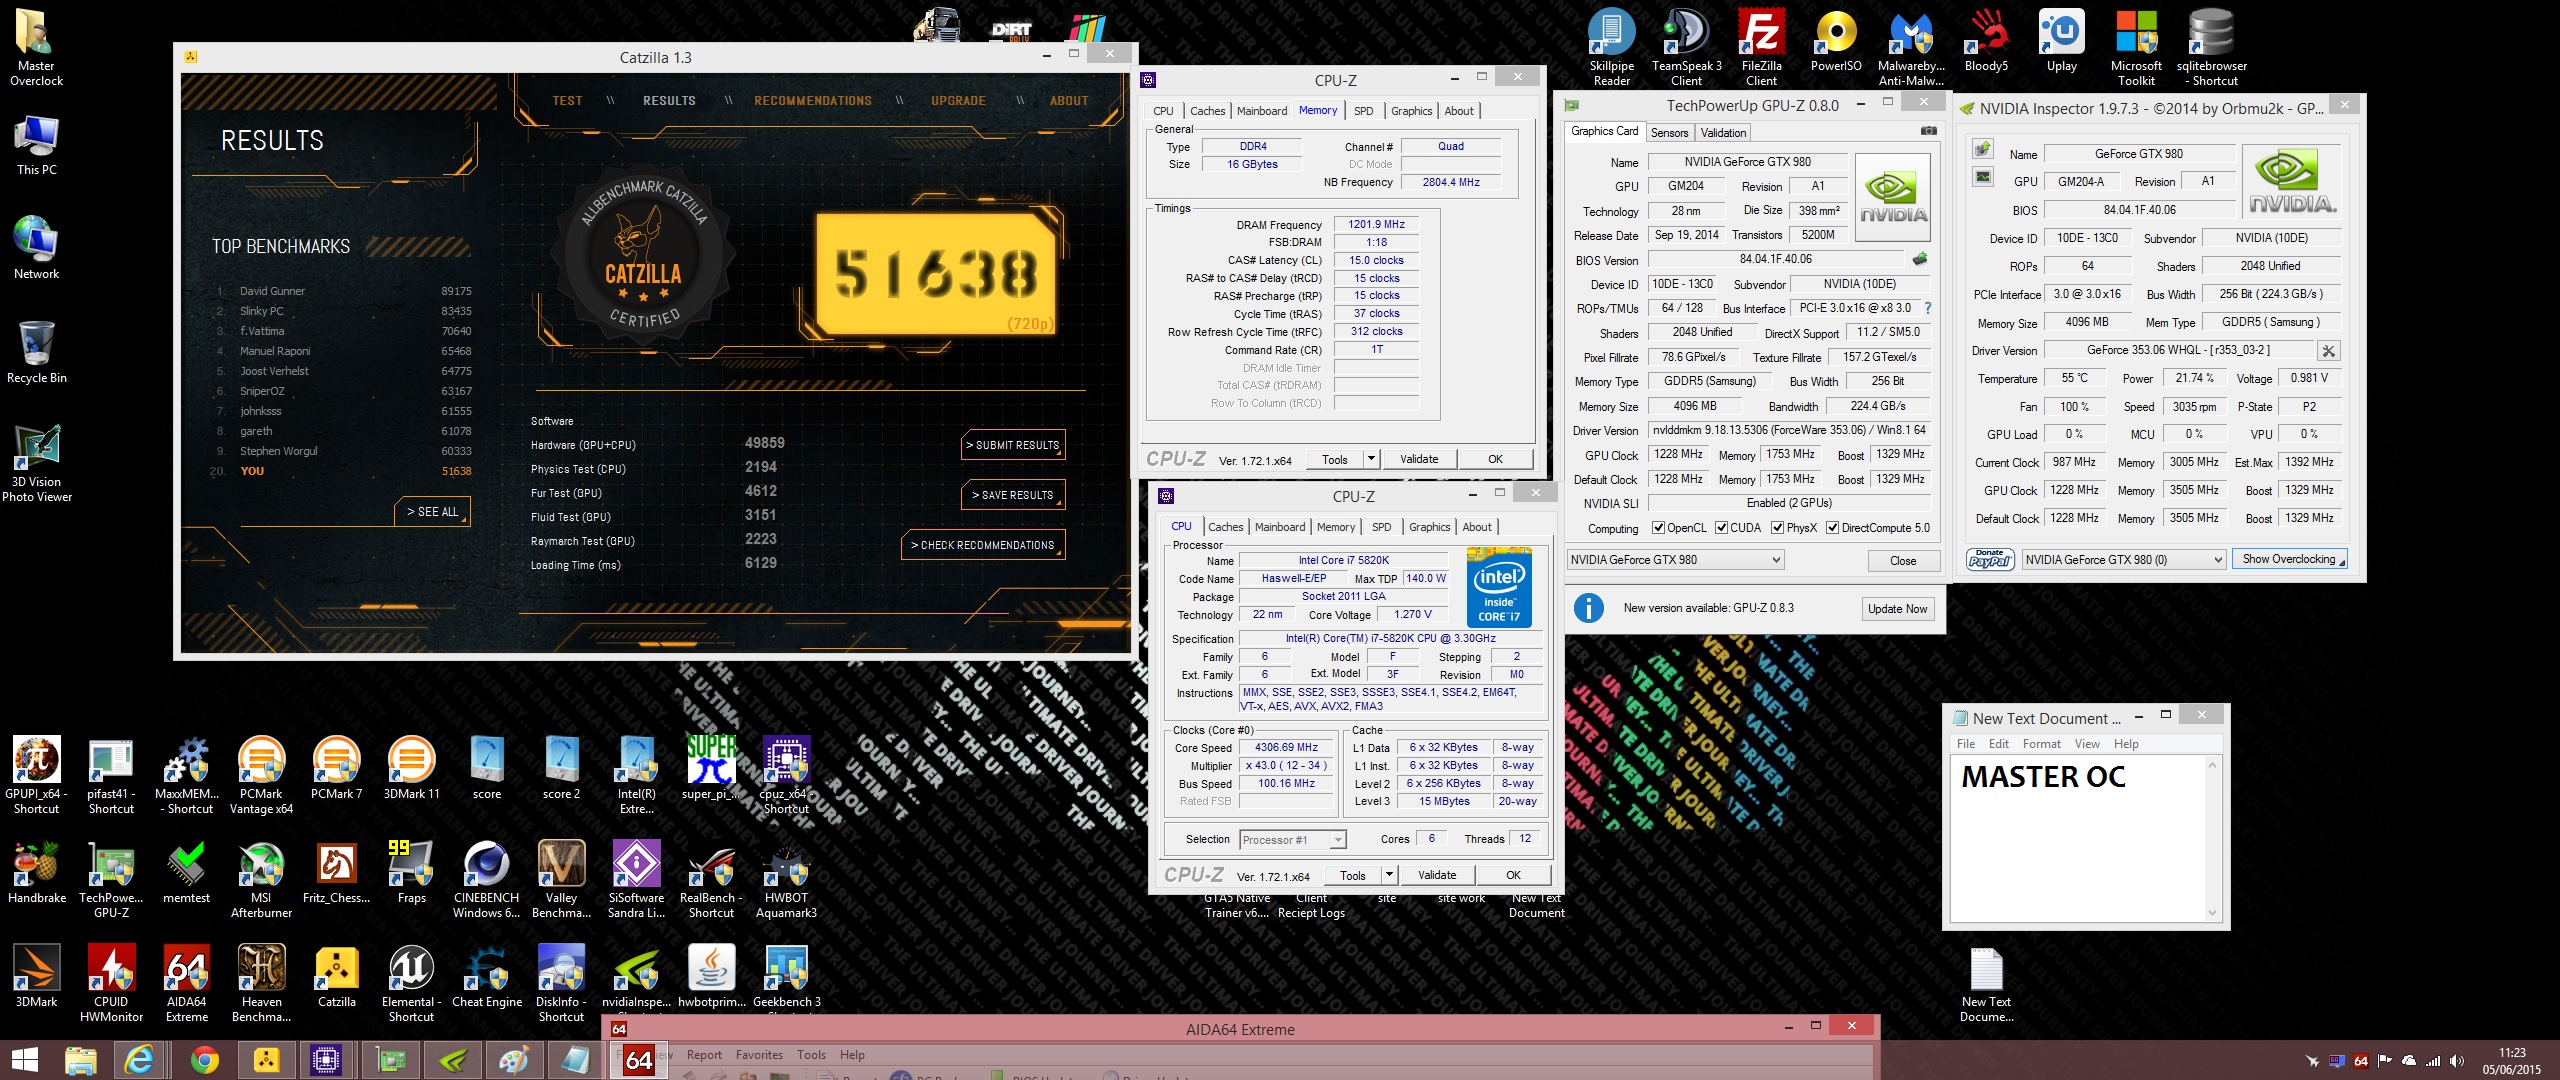Image resolution: width=2560 pixels, height=1080 pixels.
Task: Click OK in Memory CPU-Z window
Action: [x=1495, y=459]
